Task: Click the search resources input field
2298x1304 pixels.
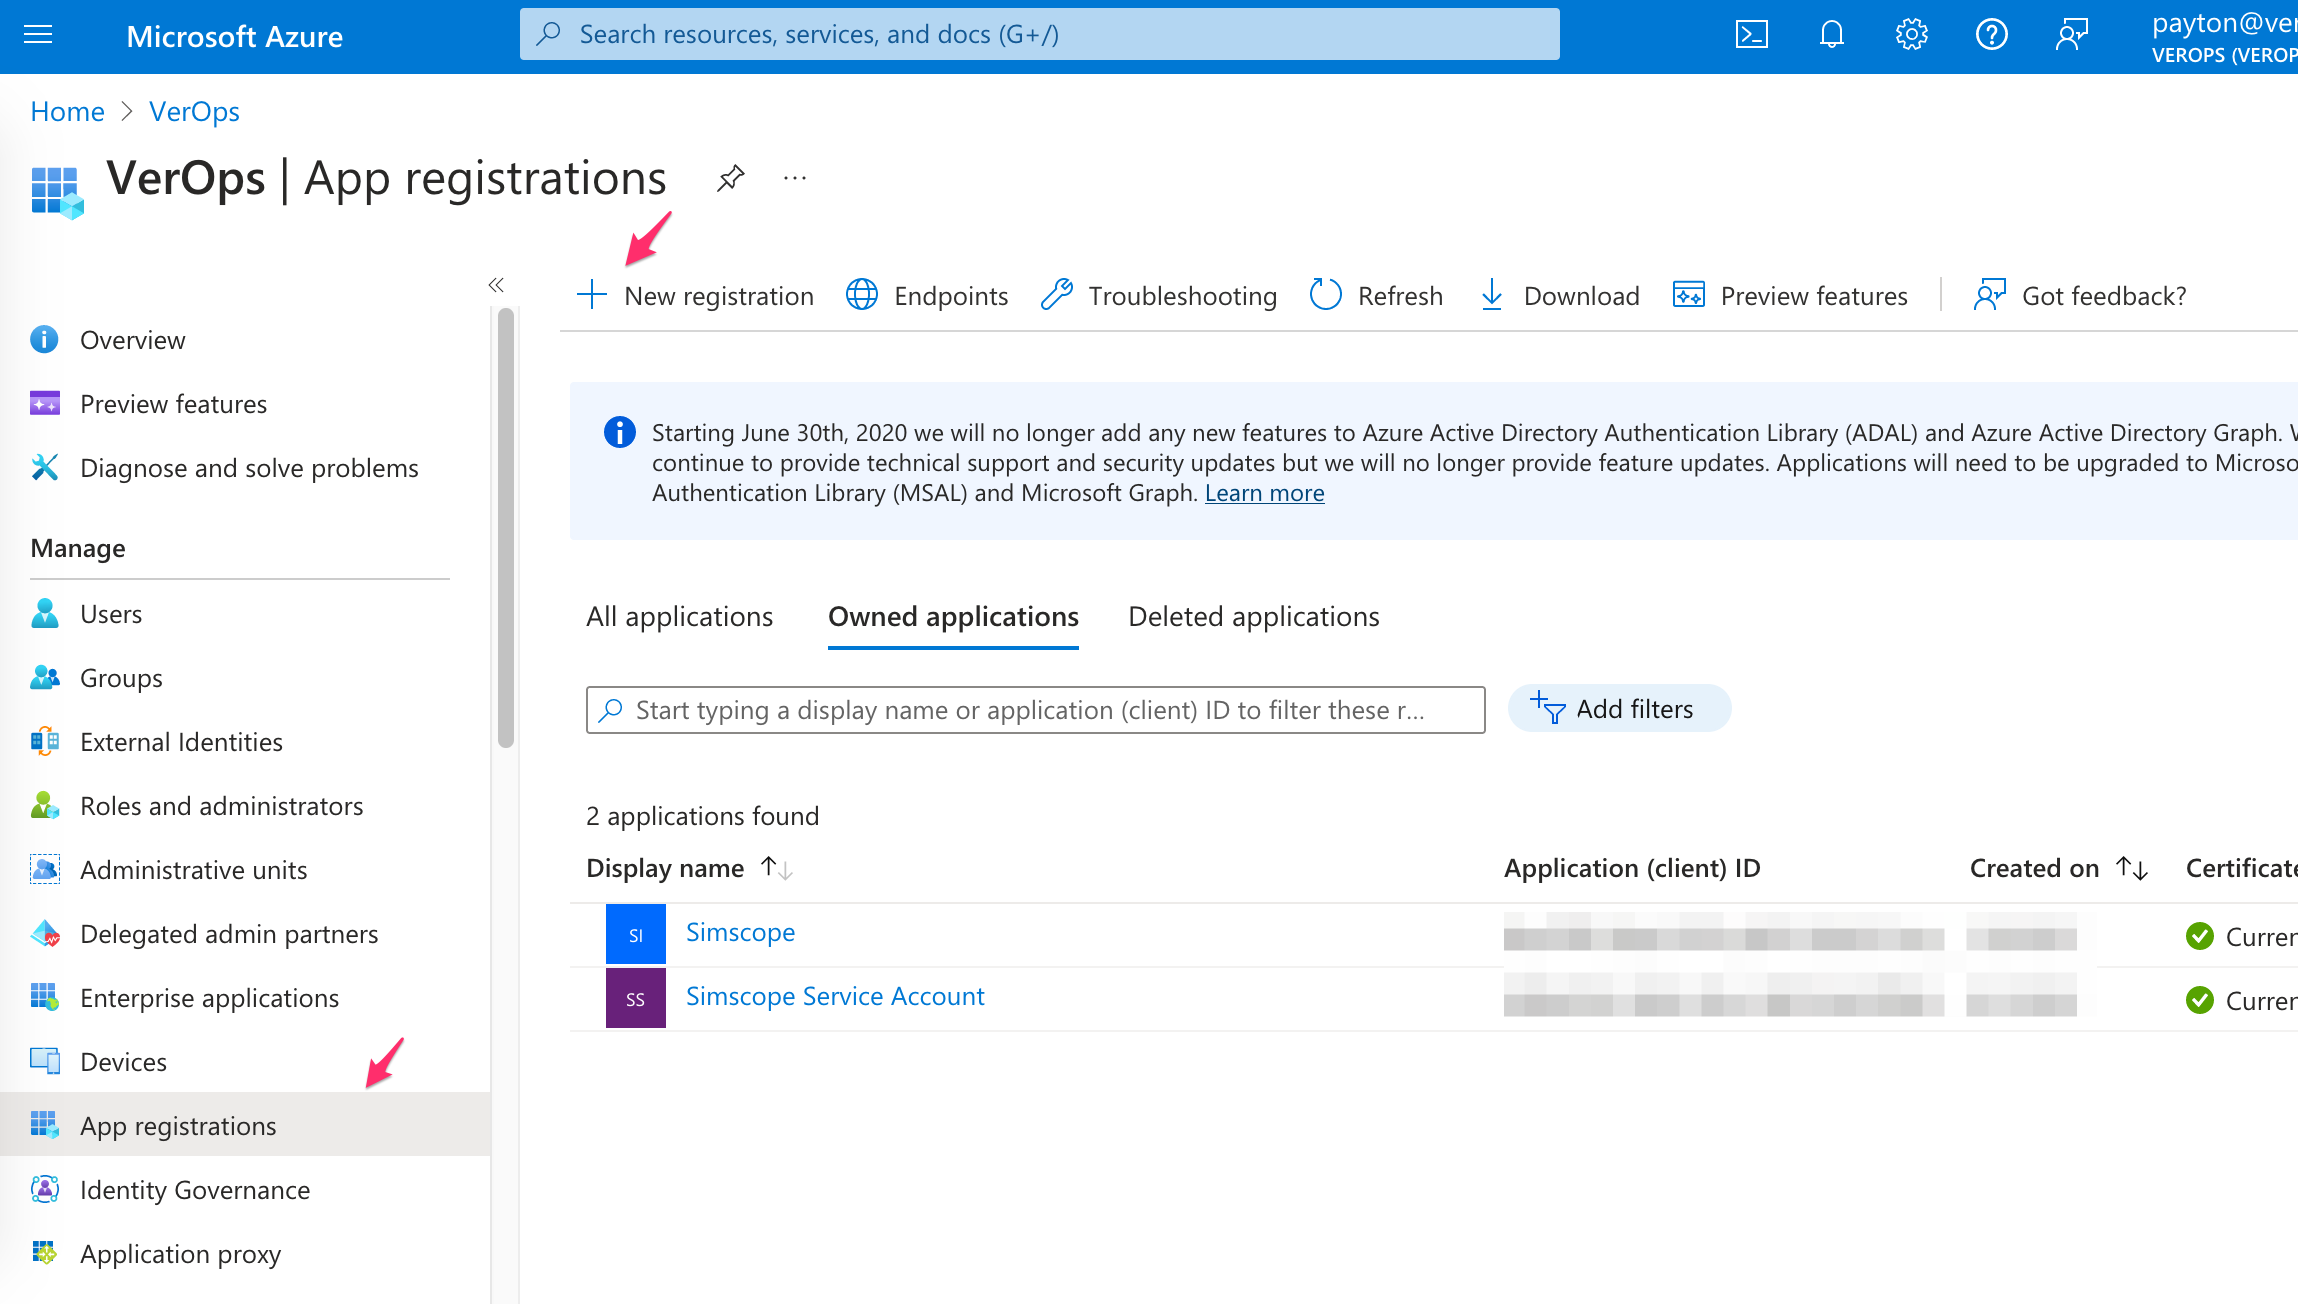Action: 1040,35
